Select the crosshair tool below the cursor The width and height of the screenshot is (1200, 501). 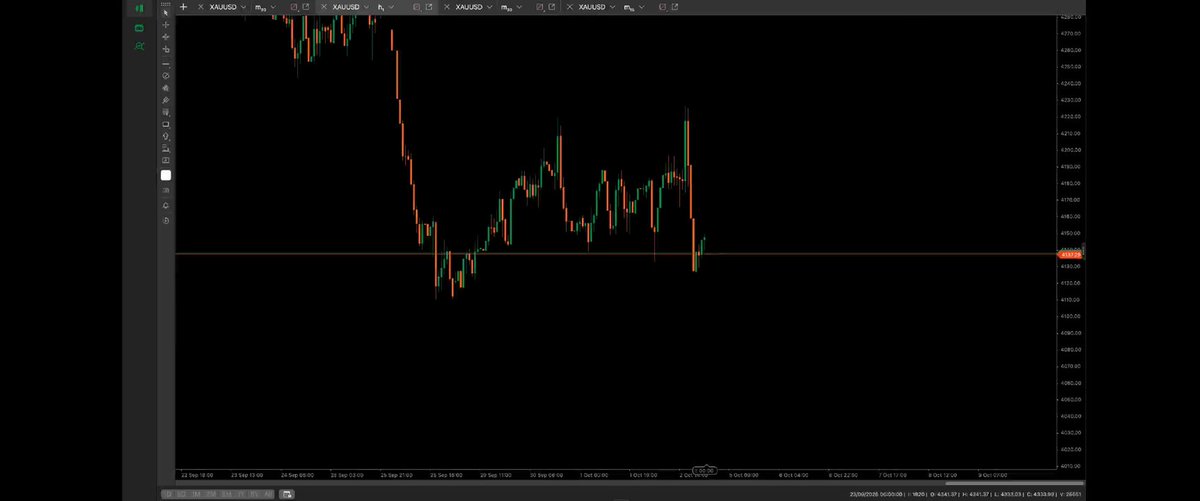(166, 24)
